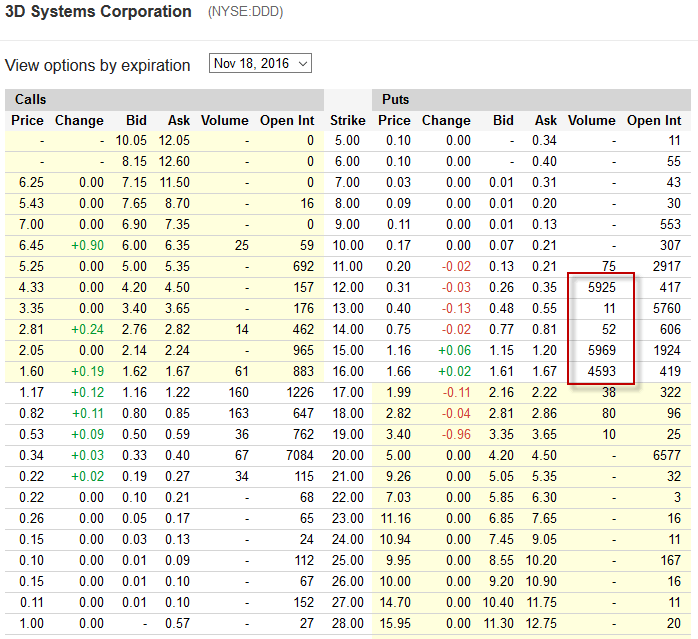Click the calls Price column header
Viewport: 698px width, 639px height.
coord(27,120)
